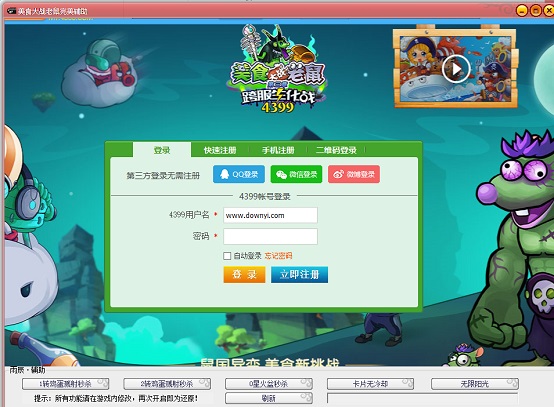The image size is (554, 407).
Task: Click the game logo 美食大战老鼠
Action: [x=277, y=69]
